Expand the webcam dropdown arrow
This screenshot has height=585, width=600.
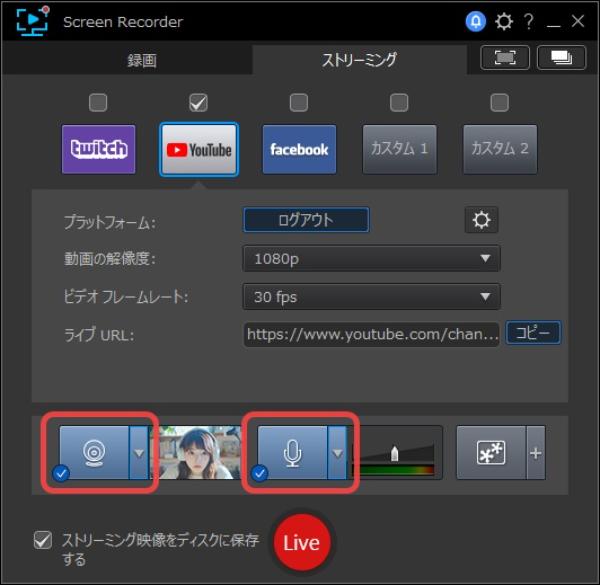(139, 453)
